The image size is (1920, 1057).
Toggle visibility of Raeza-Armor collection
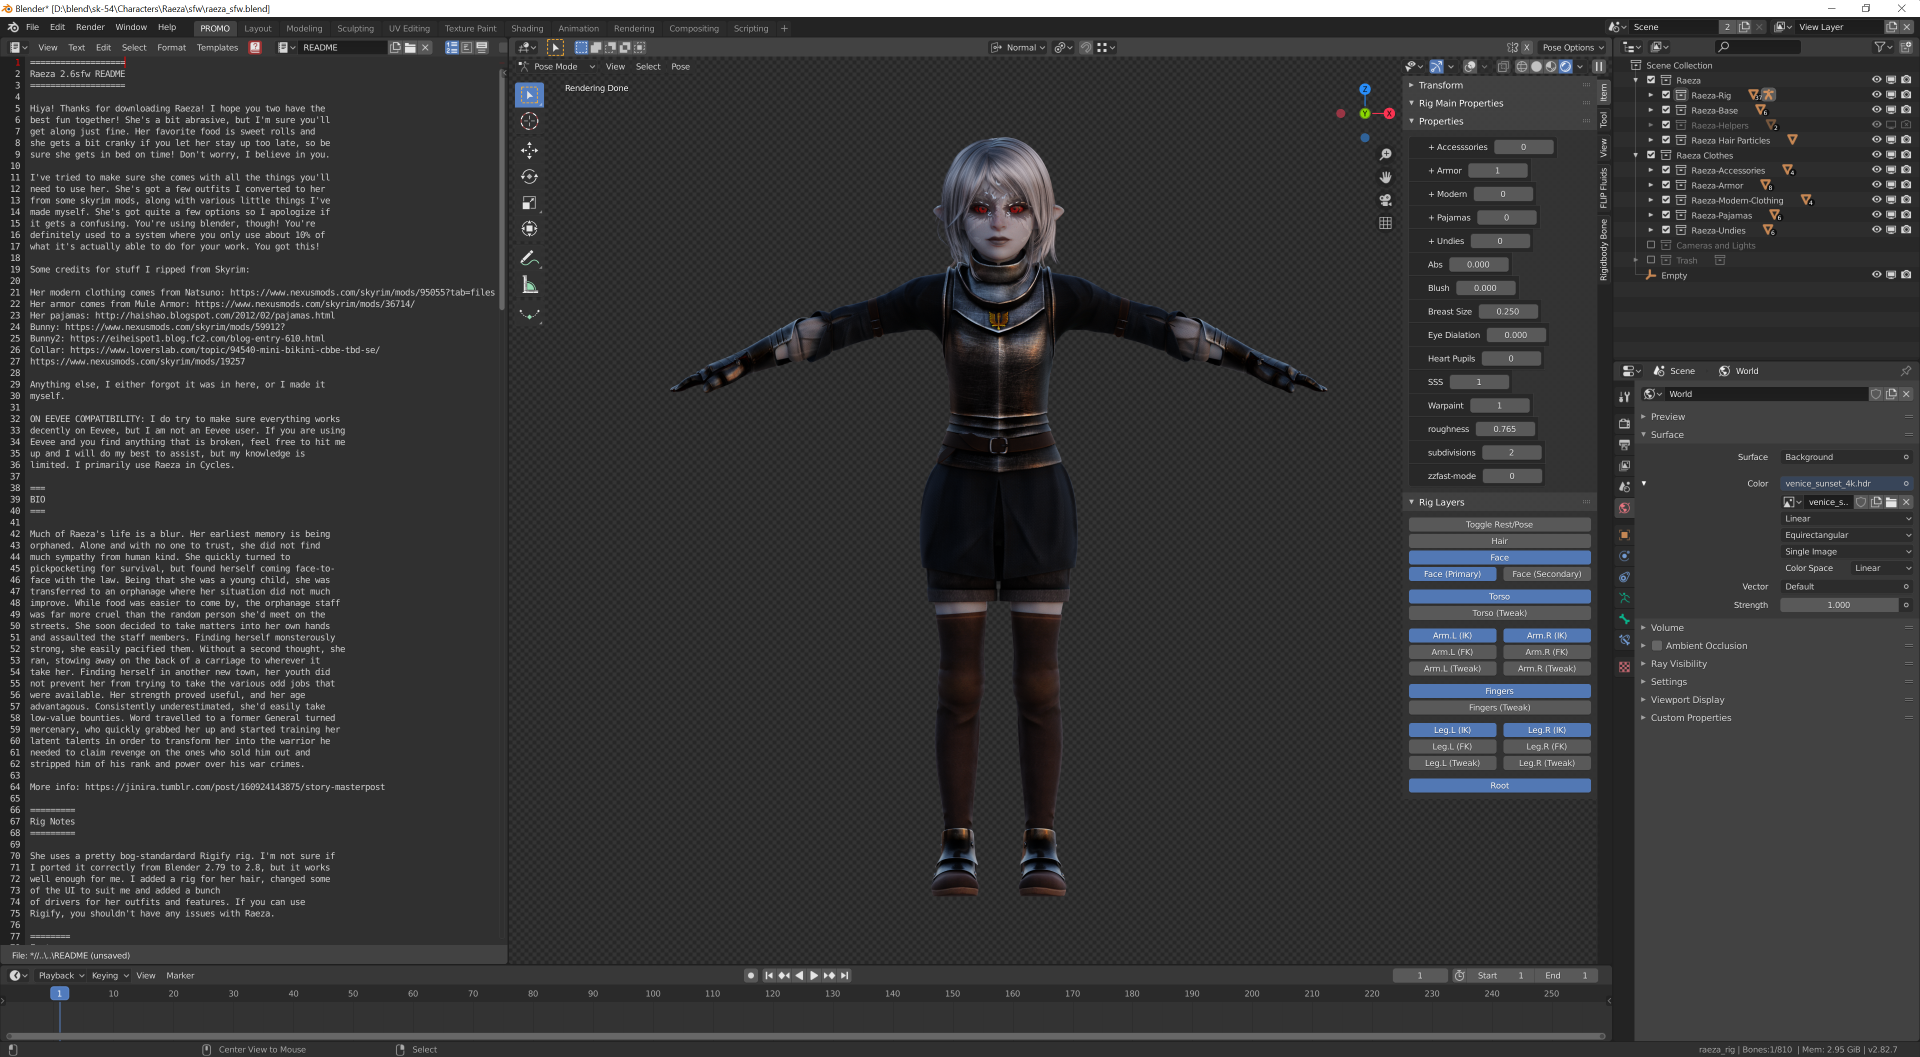[1876, 185]
